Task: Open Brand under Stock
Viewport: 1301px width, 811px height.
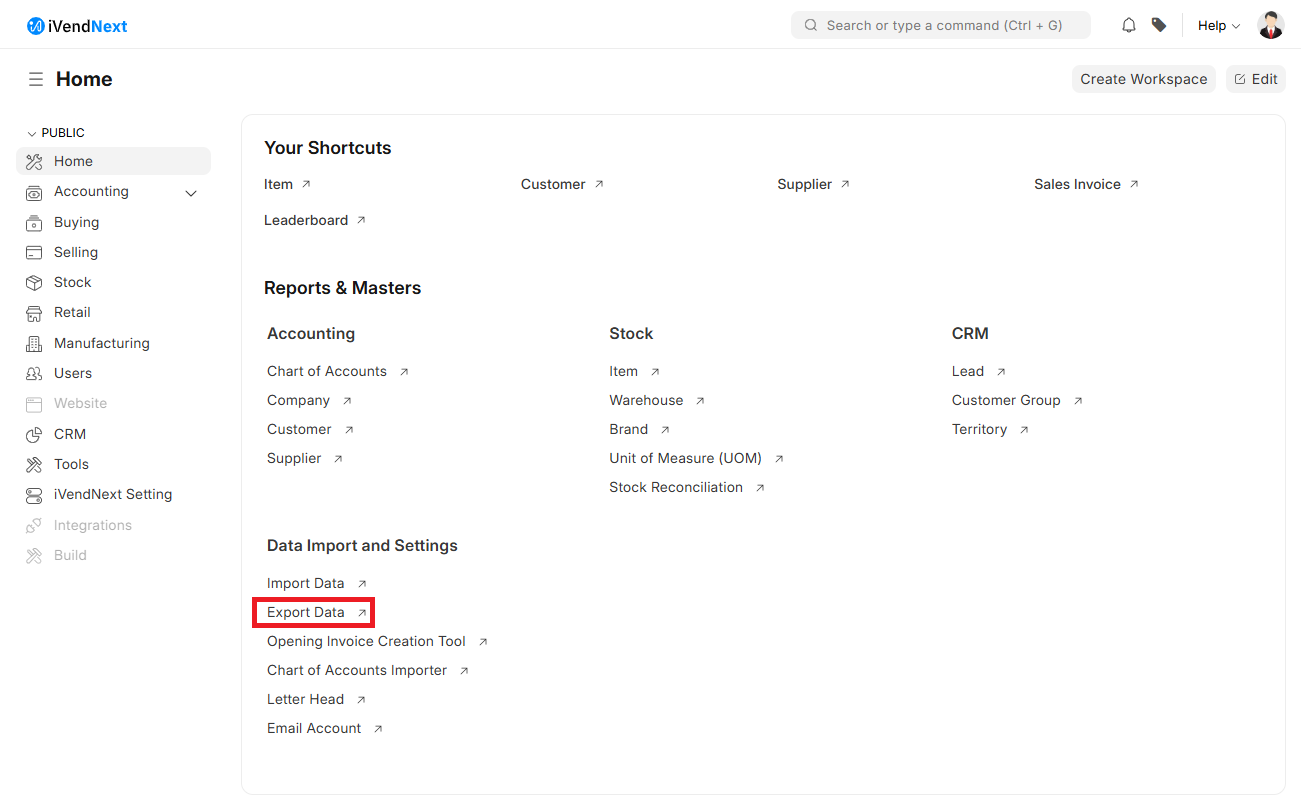Action: click(629, 429)
